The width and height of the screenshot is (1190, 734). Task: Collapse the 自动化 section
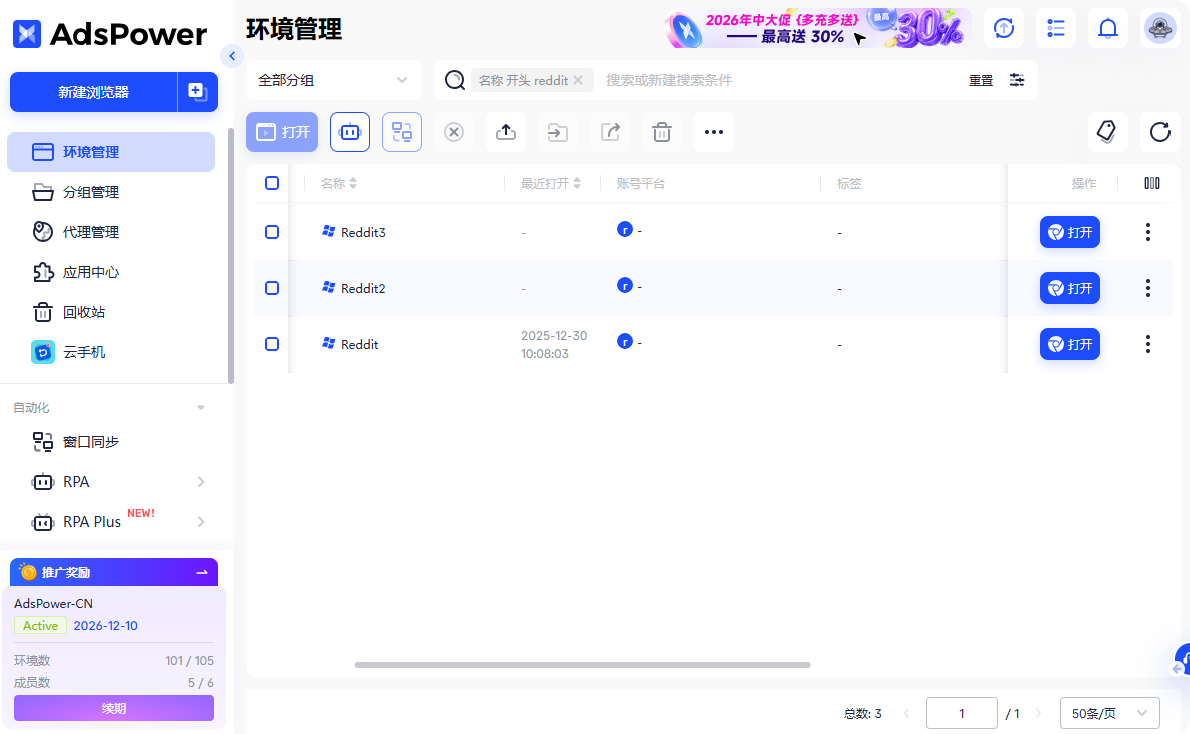[x=200, y=408]
